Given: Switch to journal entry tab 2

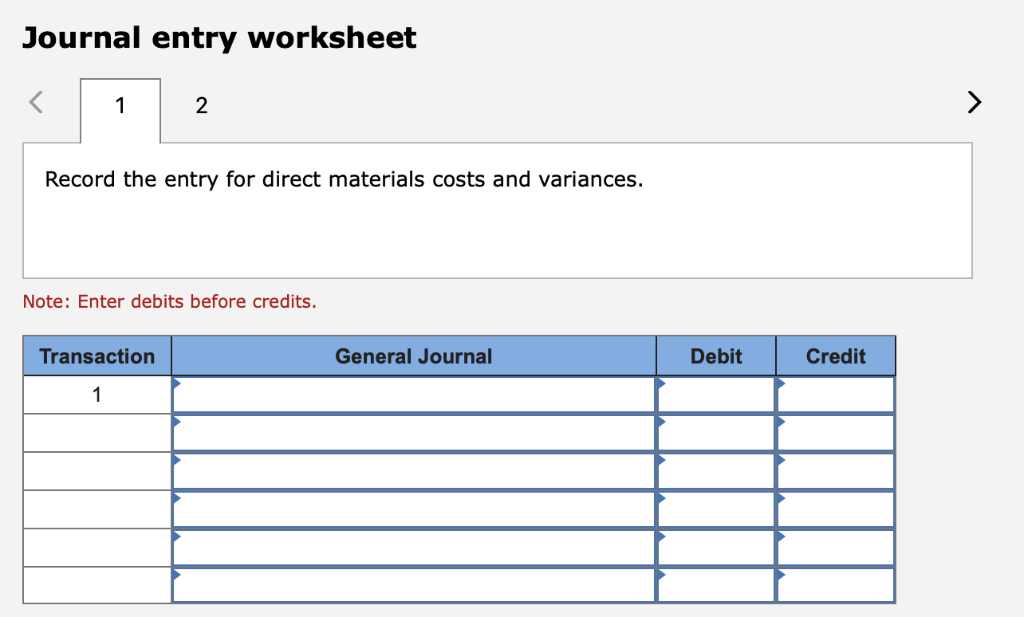Looking at the screenshot, I should pos(201,105).
